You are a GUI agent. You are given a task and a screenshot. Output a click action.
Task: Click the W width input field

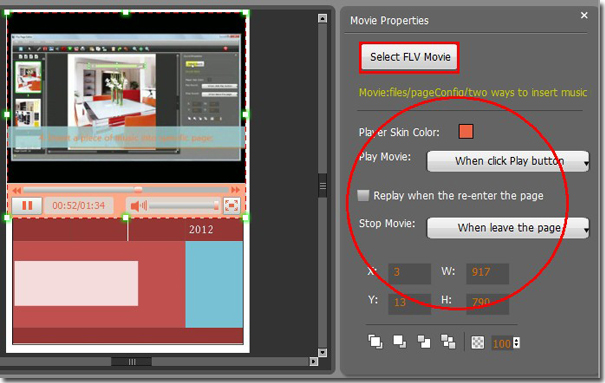click(487, 273)
